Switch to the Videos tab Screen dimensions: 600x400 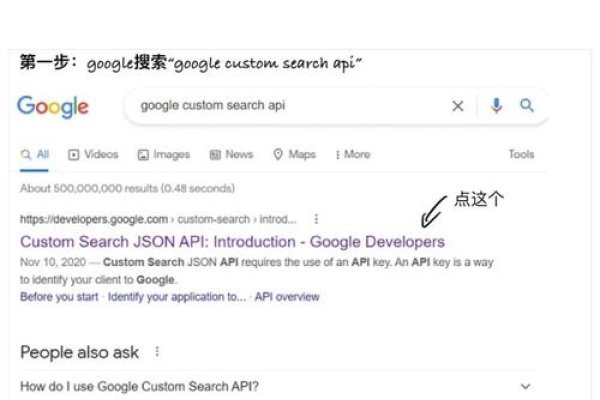click(93, 154)
